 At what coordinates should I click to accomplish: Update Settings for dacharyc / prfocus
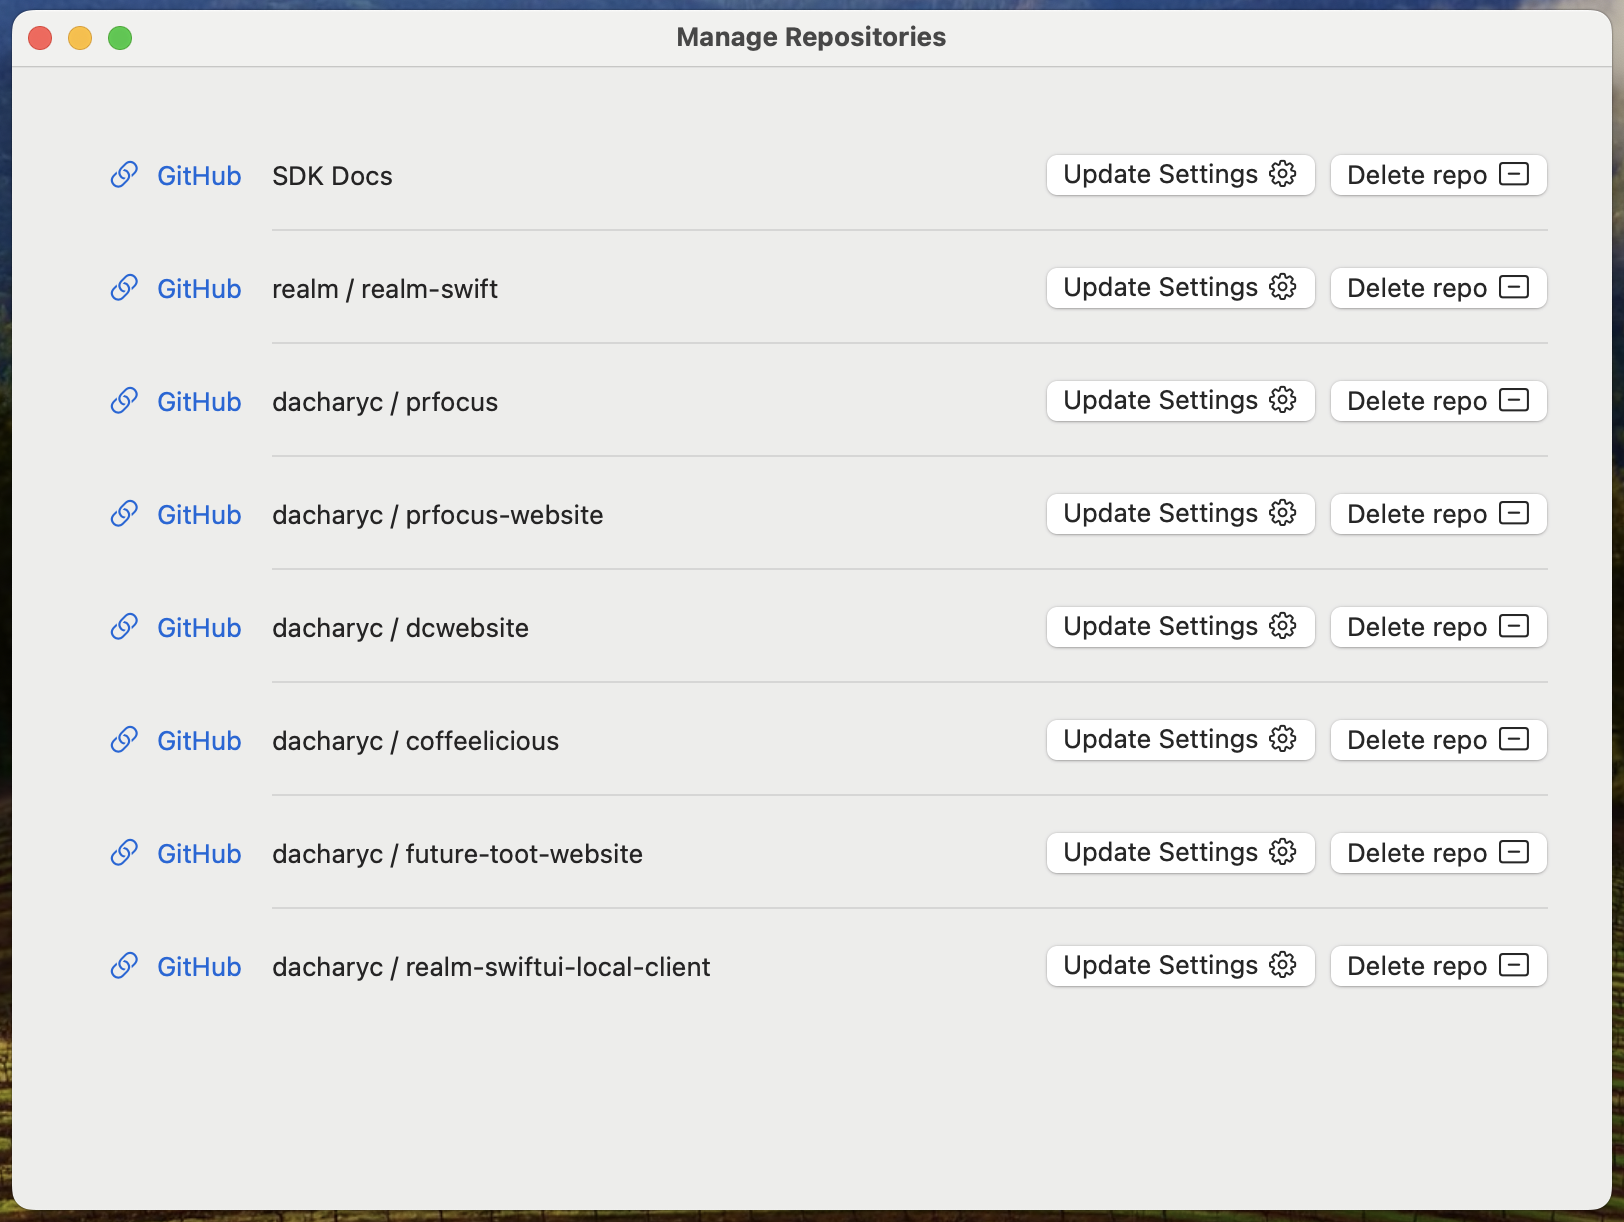(1180, 401)
